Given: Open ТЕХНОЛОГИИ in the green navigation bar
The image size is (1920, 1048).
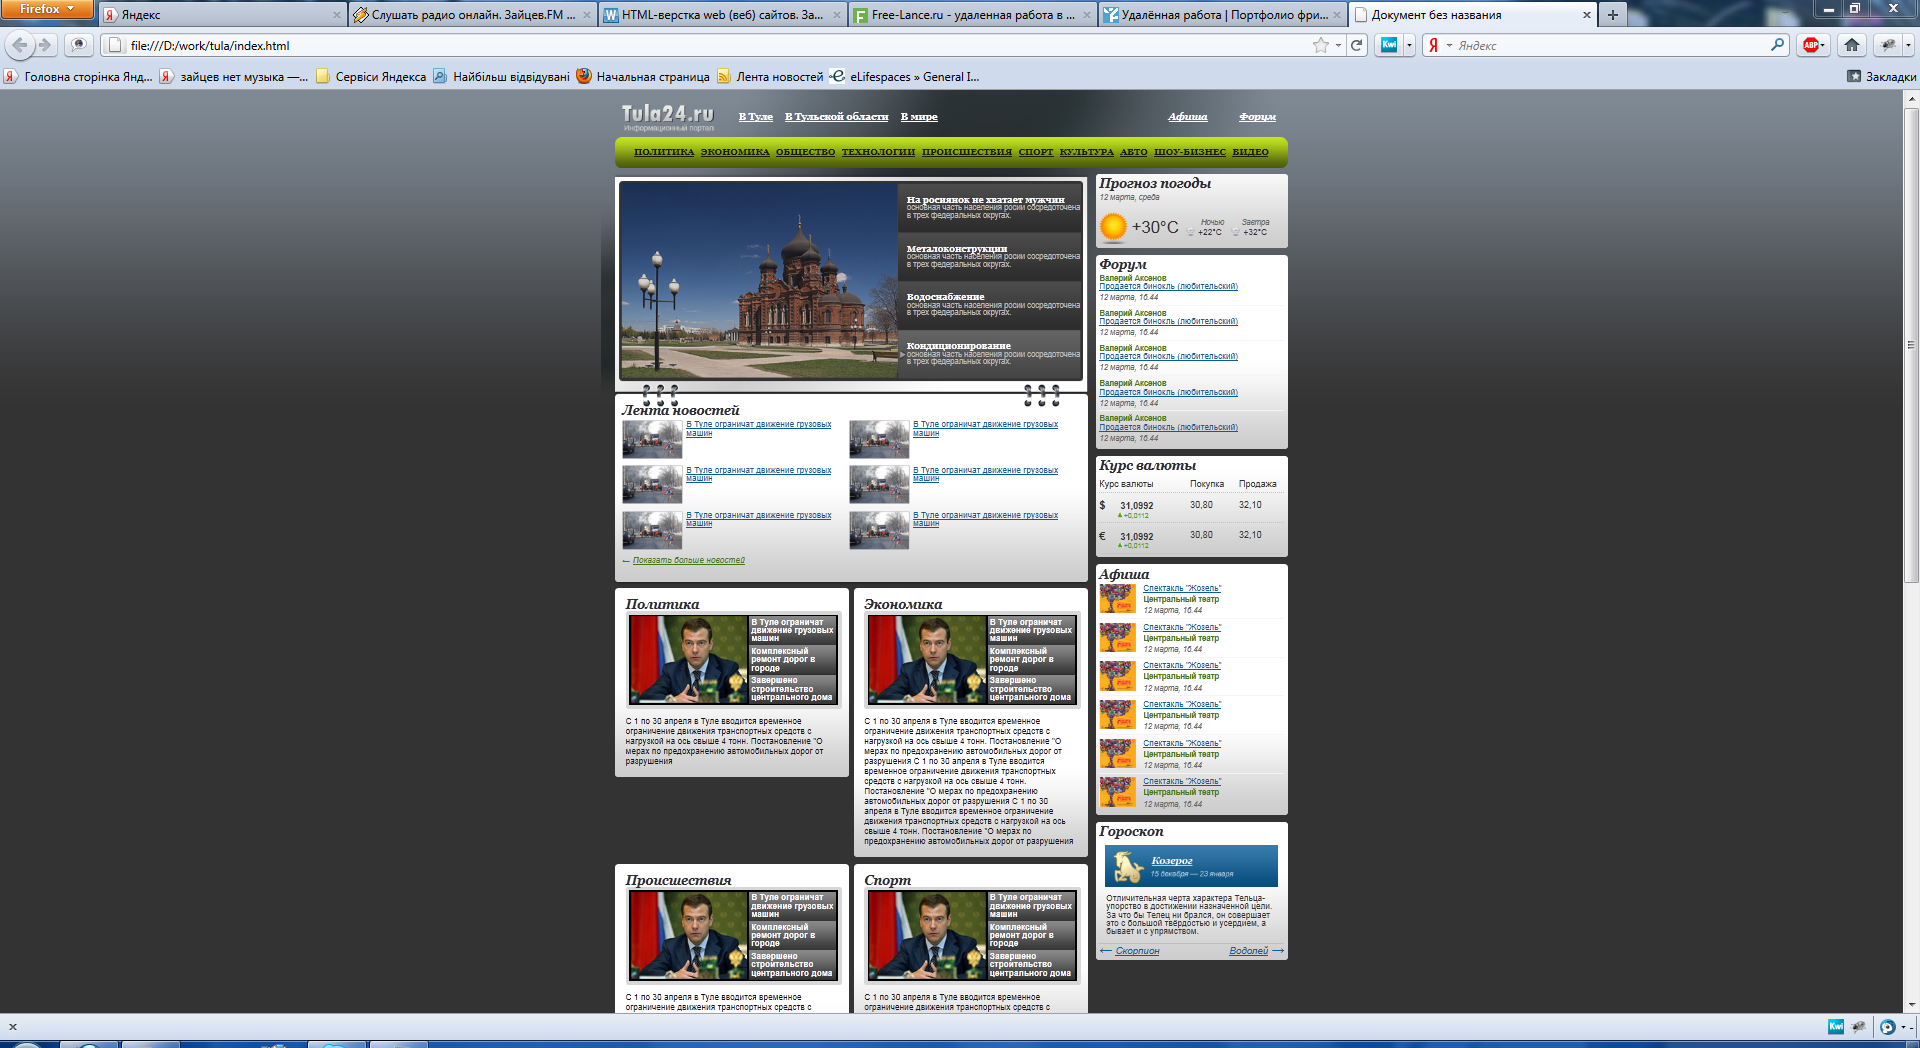Looking at the screenshot, I should (x=878, y=152).
